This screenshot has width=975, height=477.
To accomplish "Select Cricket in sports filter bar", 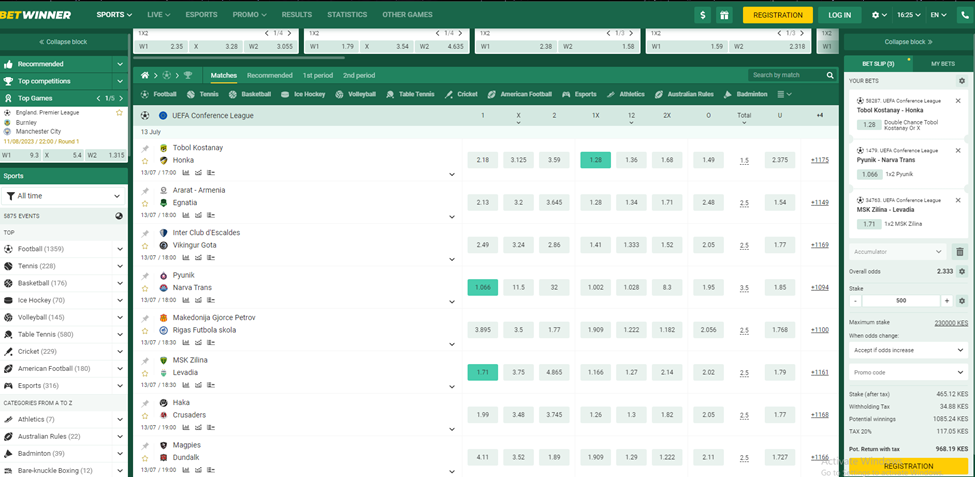I will 461,95.
